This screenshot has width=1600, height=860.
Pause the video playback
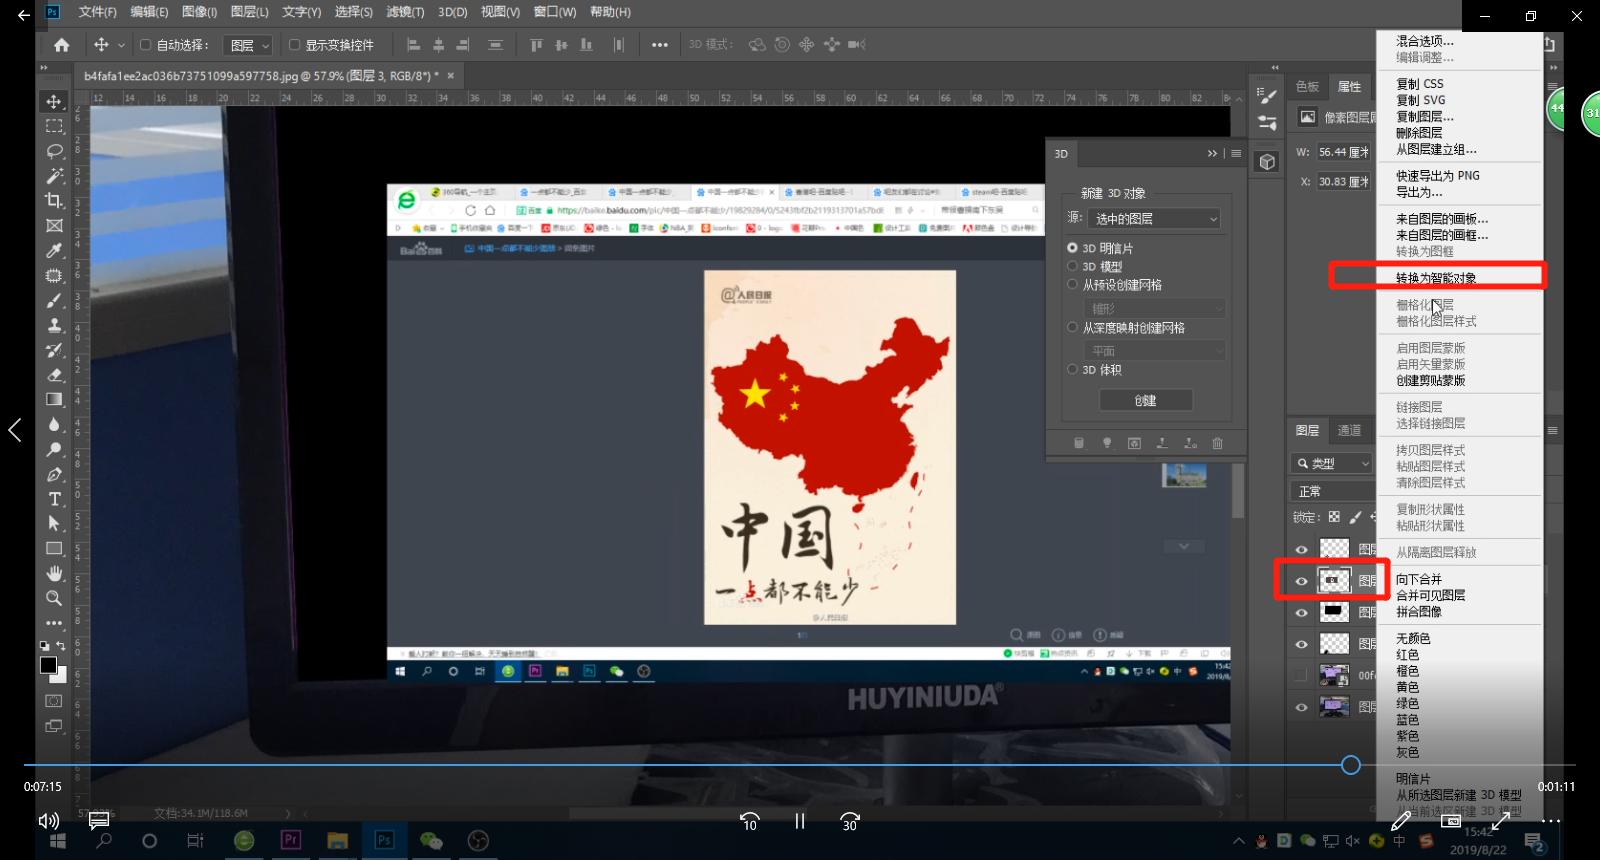(800, 821)
